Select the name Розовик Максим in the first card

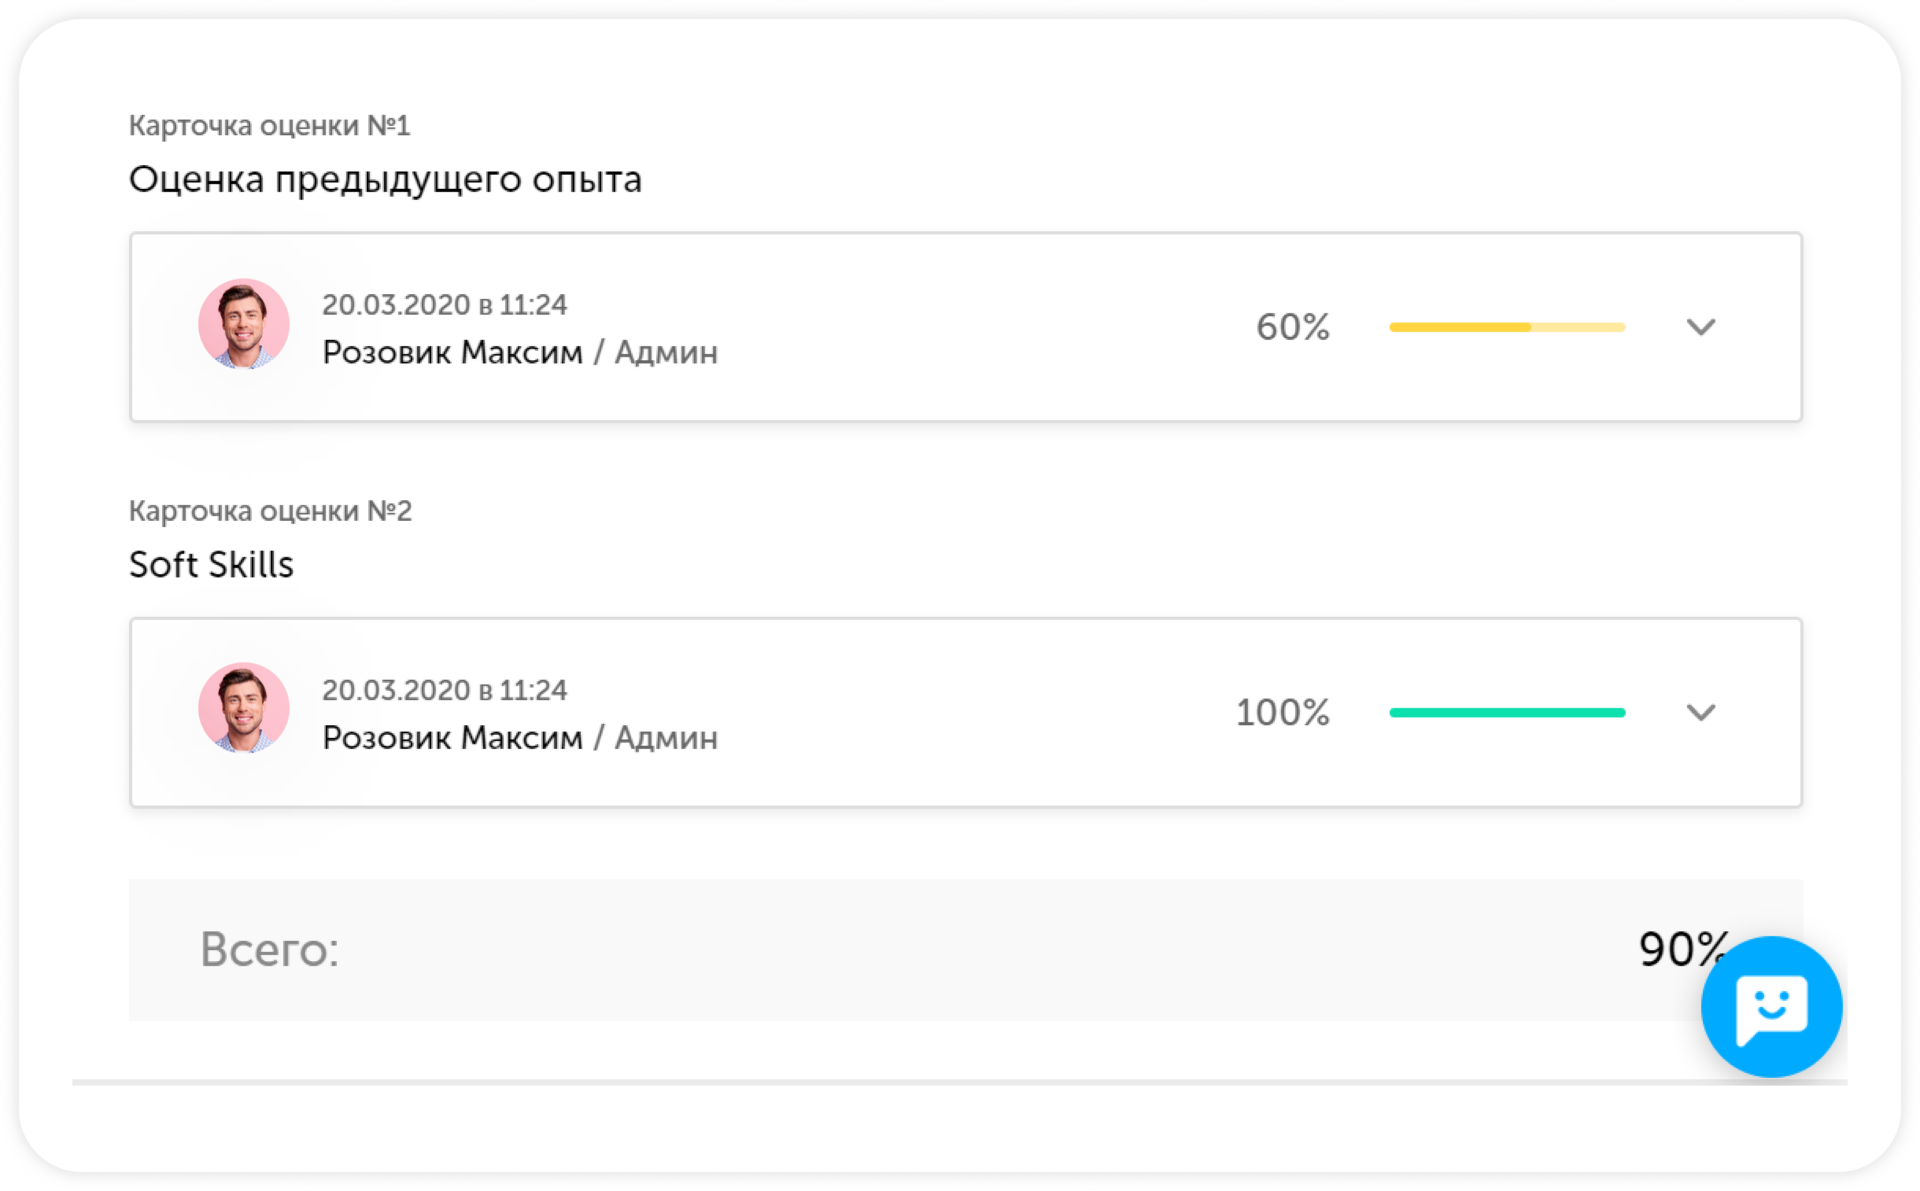pos(452,352)
